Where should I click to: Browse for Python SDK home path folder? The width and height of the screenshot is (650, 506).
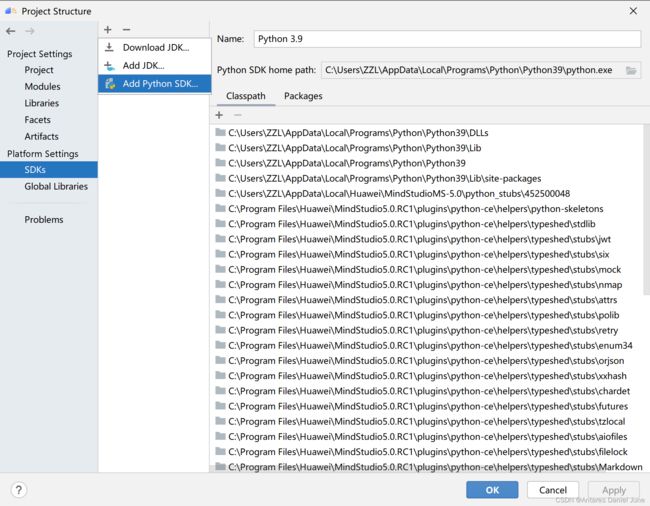click(x=631, y=70)
